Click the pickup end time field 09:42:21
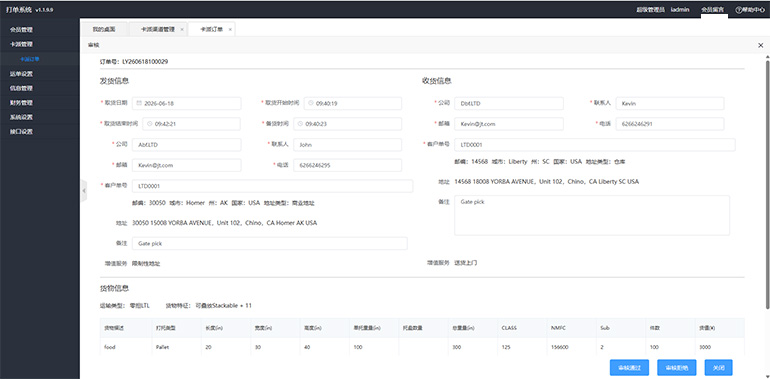The height and width of the screenshot is (380, 770). [x=192, y=124]
